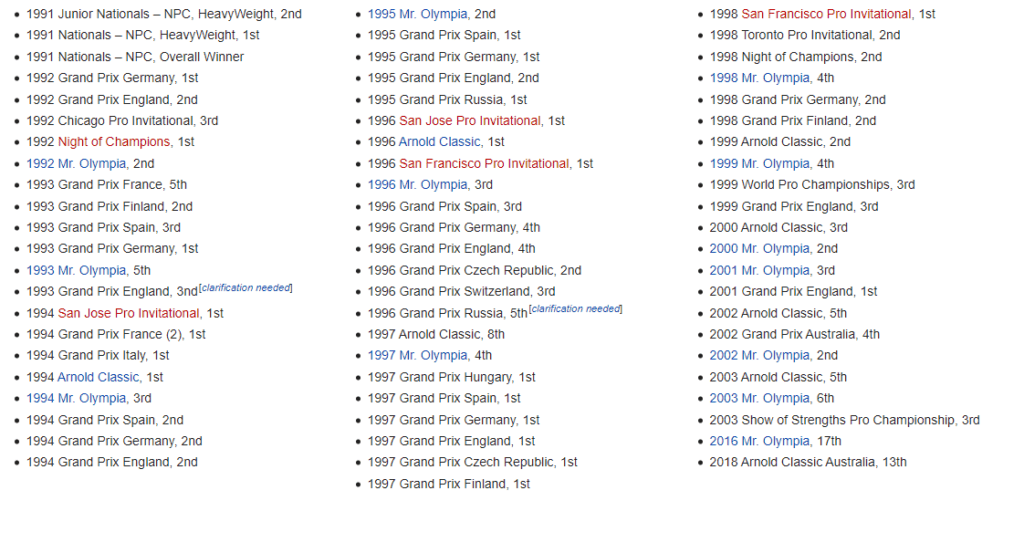Click '2002 Grand Prix Australia, 4th' entry
Image resolution: width=1024 pixels, height=553 pixels.
point(795,334)
